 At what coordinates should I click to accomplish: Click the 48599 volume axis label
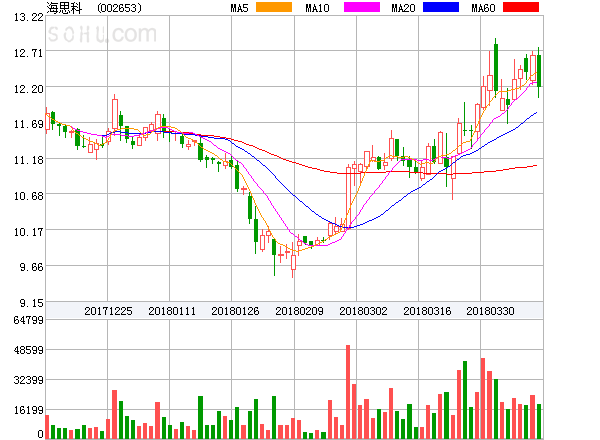(x=29, y=350)
